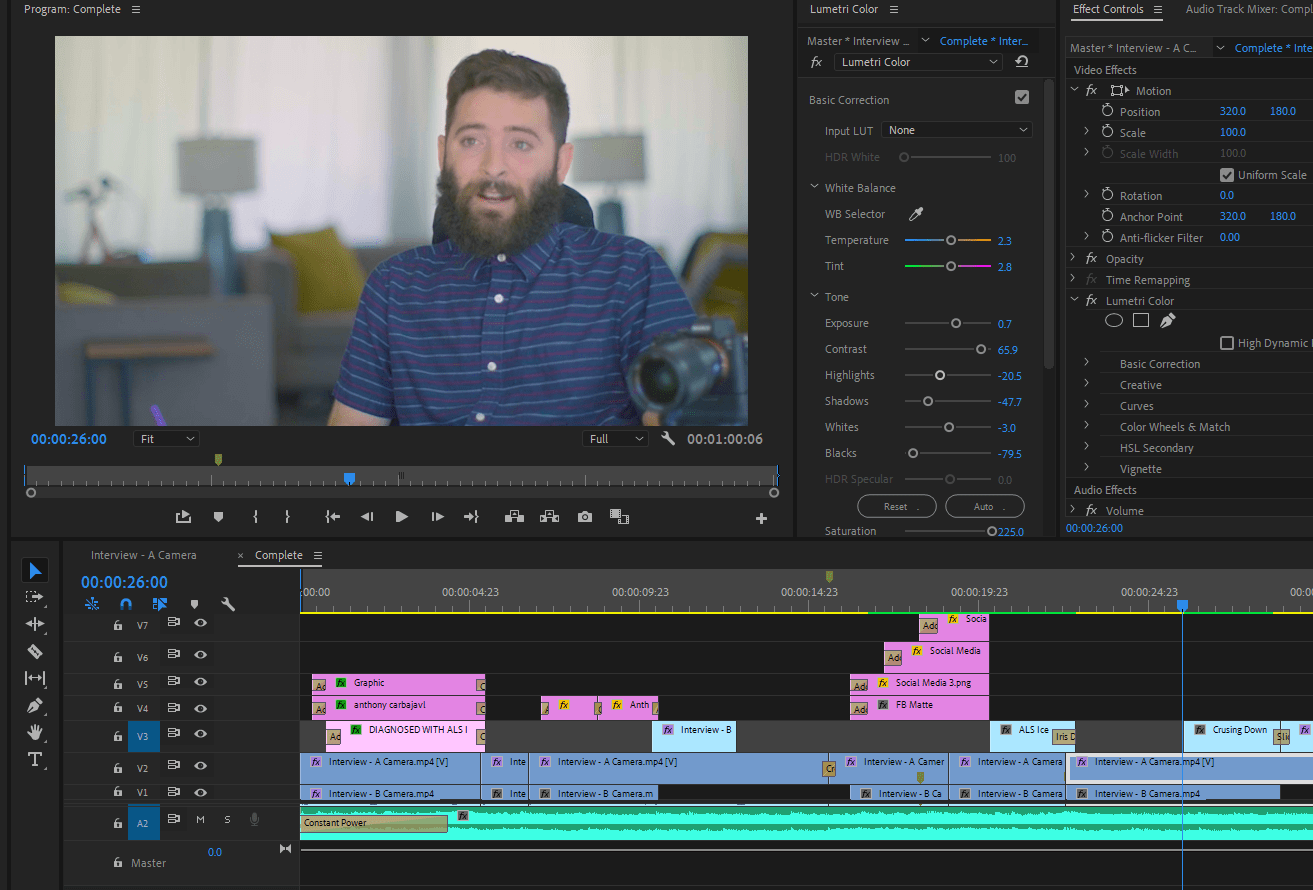Select the Type tool
The width and height of the screenshot is (1313, 890).
35,759
